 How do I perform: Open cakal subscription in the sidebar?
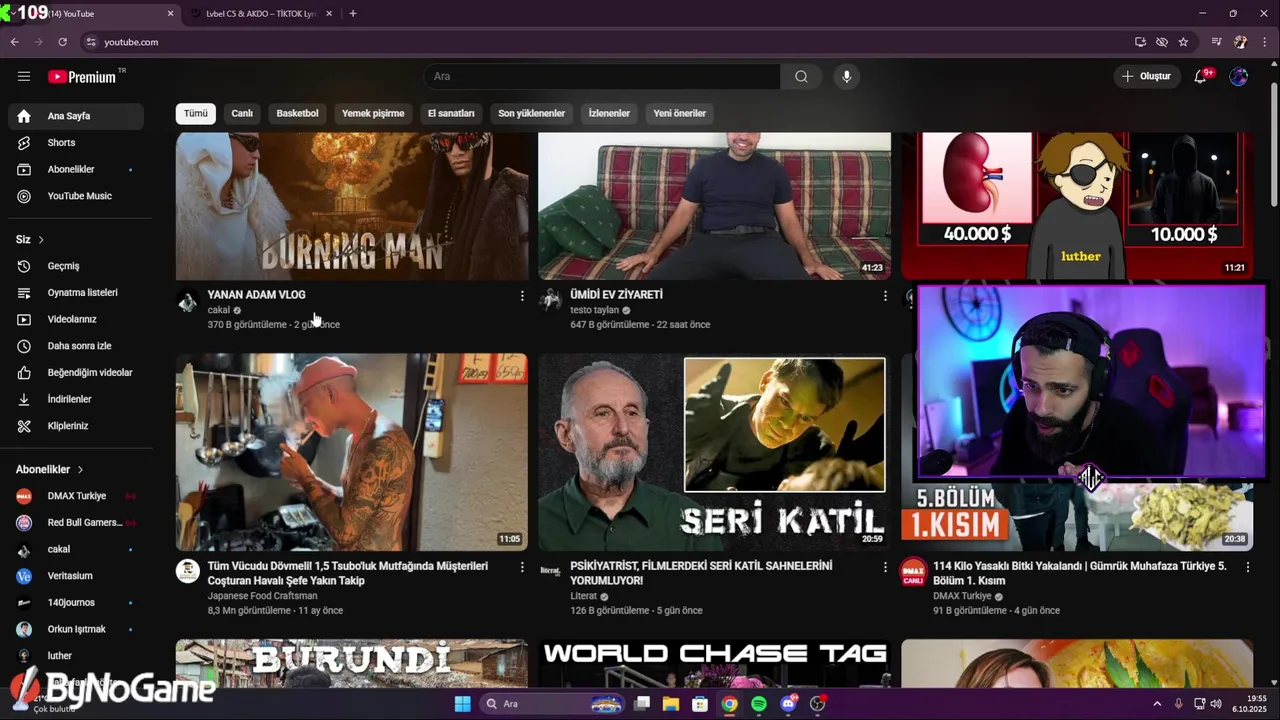(x=76, y=549)
